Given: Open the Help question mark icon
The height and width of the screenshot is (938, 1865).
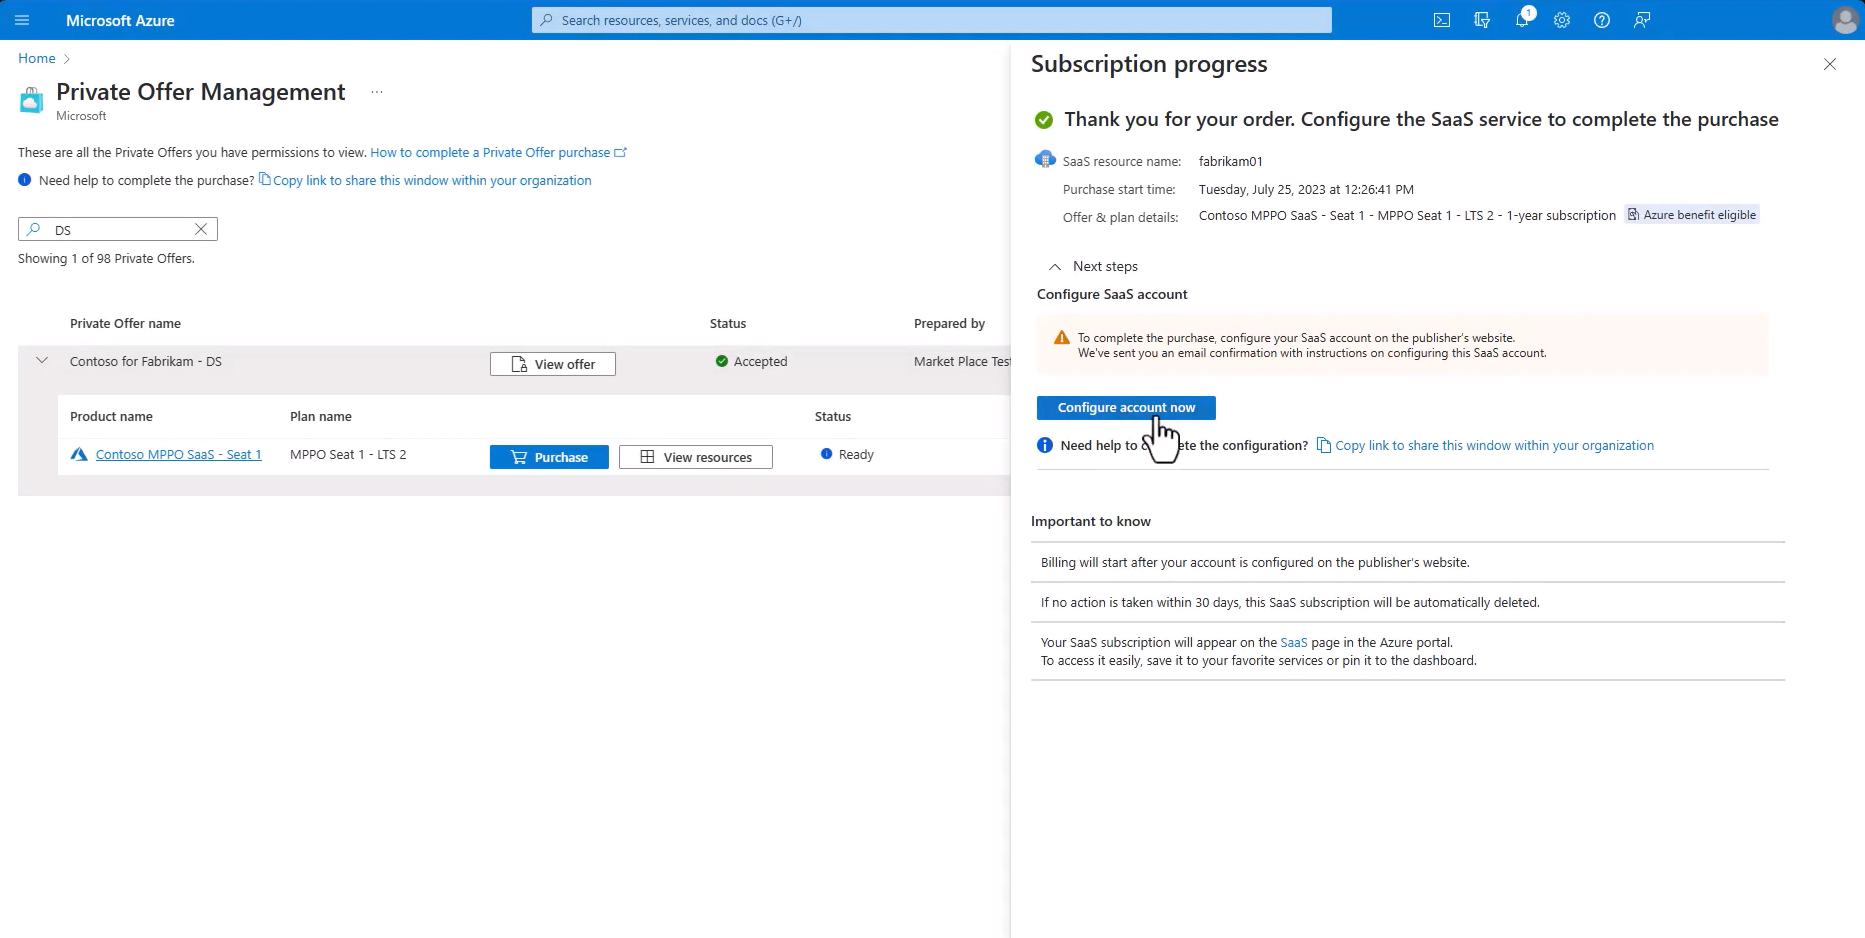Looking at the screenshot, I should coord(1602,20).
